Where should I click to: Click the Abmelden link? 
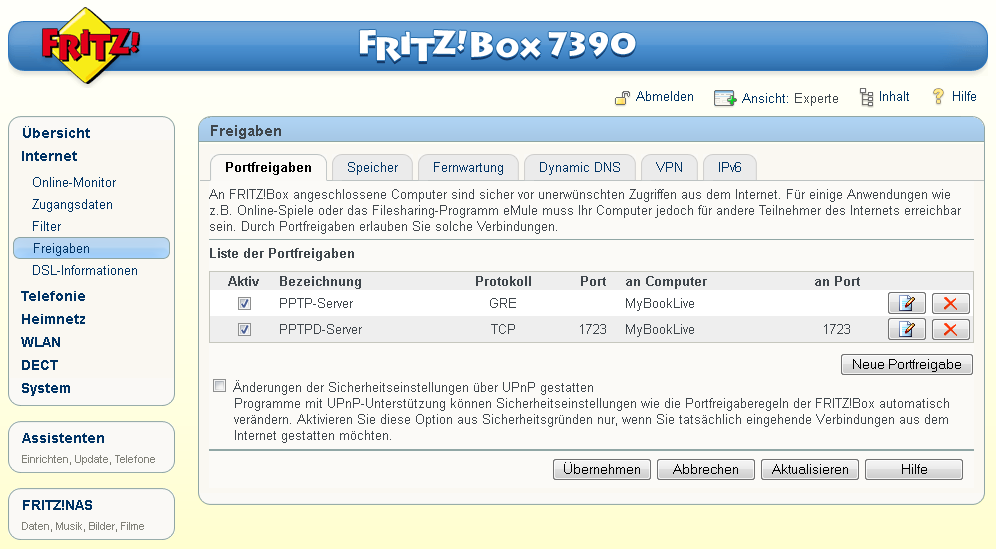[x=664, y=97]
